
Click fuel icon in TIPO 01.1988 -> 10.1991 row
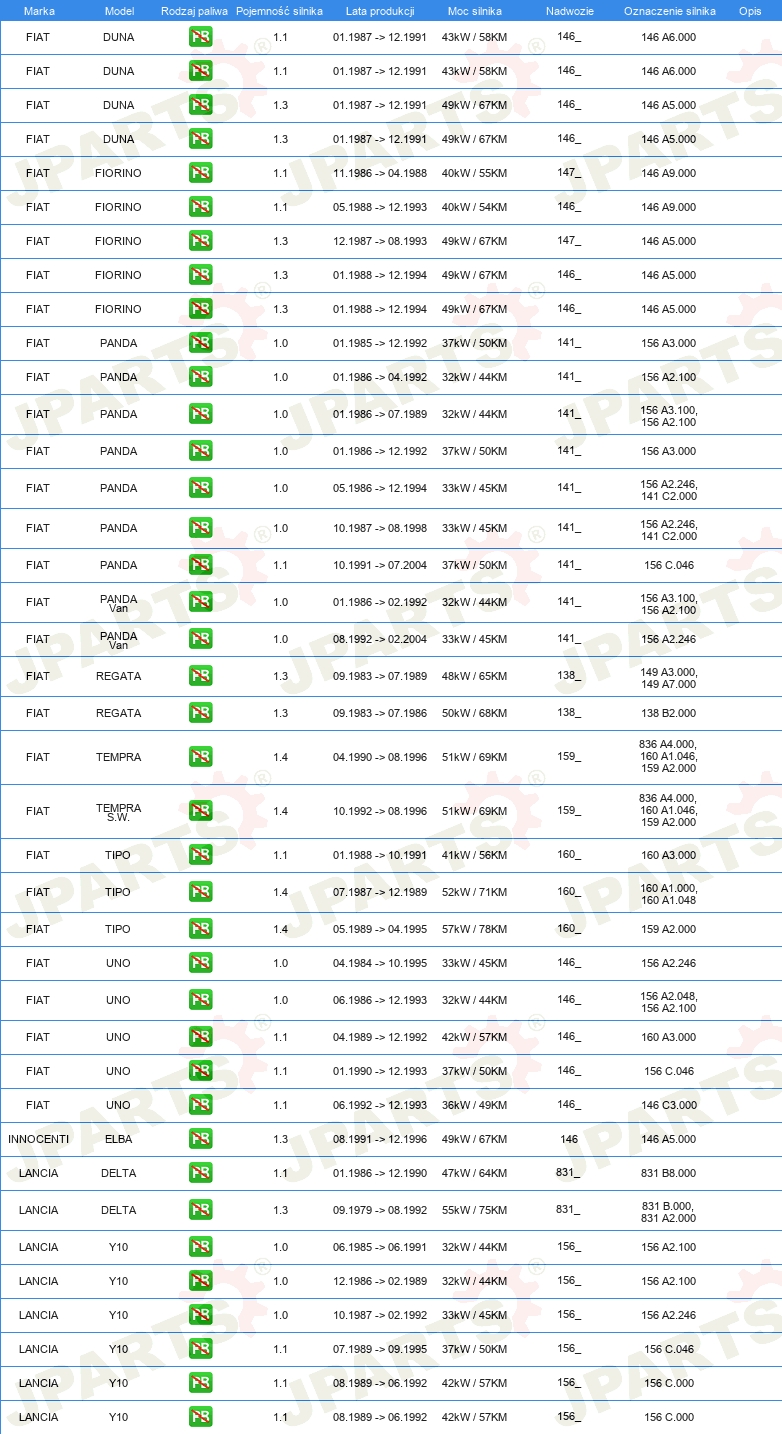point(200,855)
